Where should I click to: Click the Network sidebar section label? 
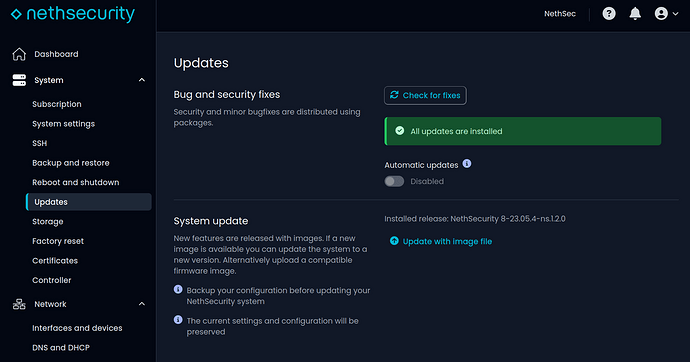(x=50, y=304)
